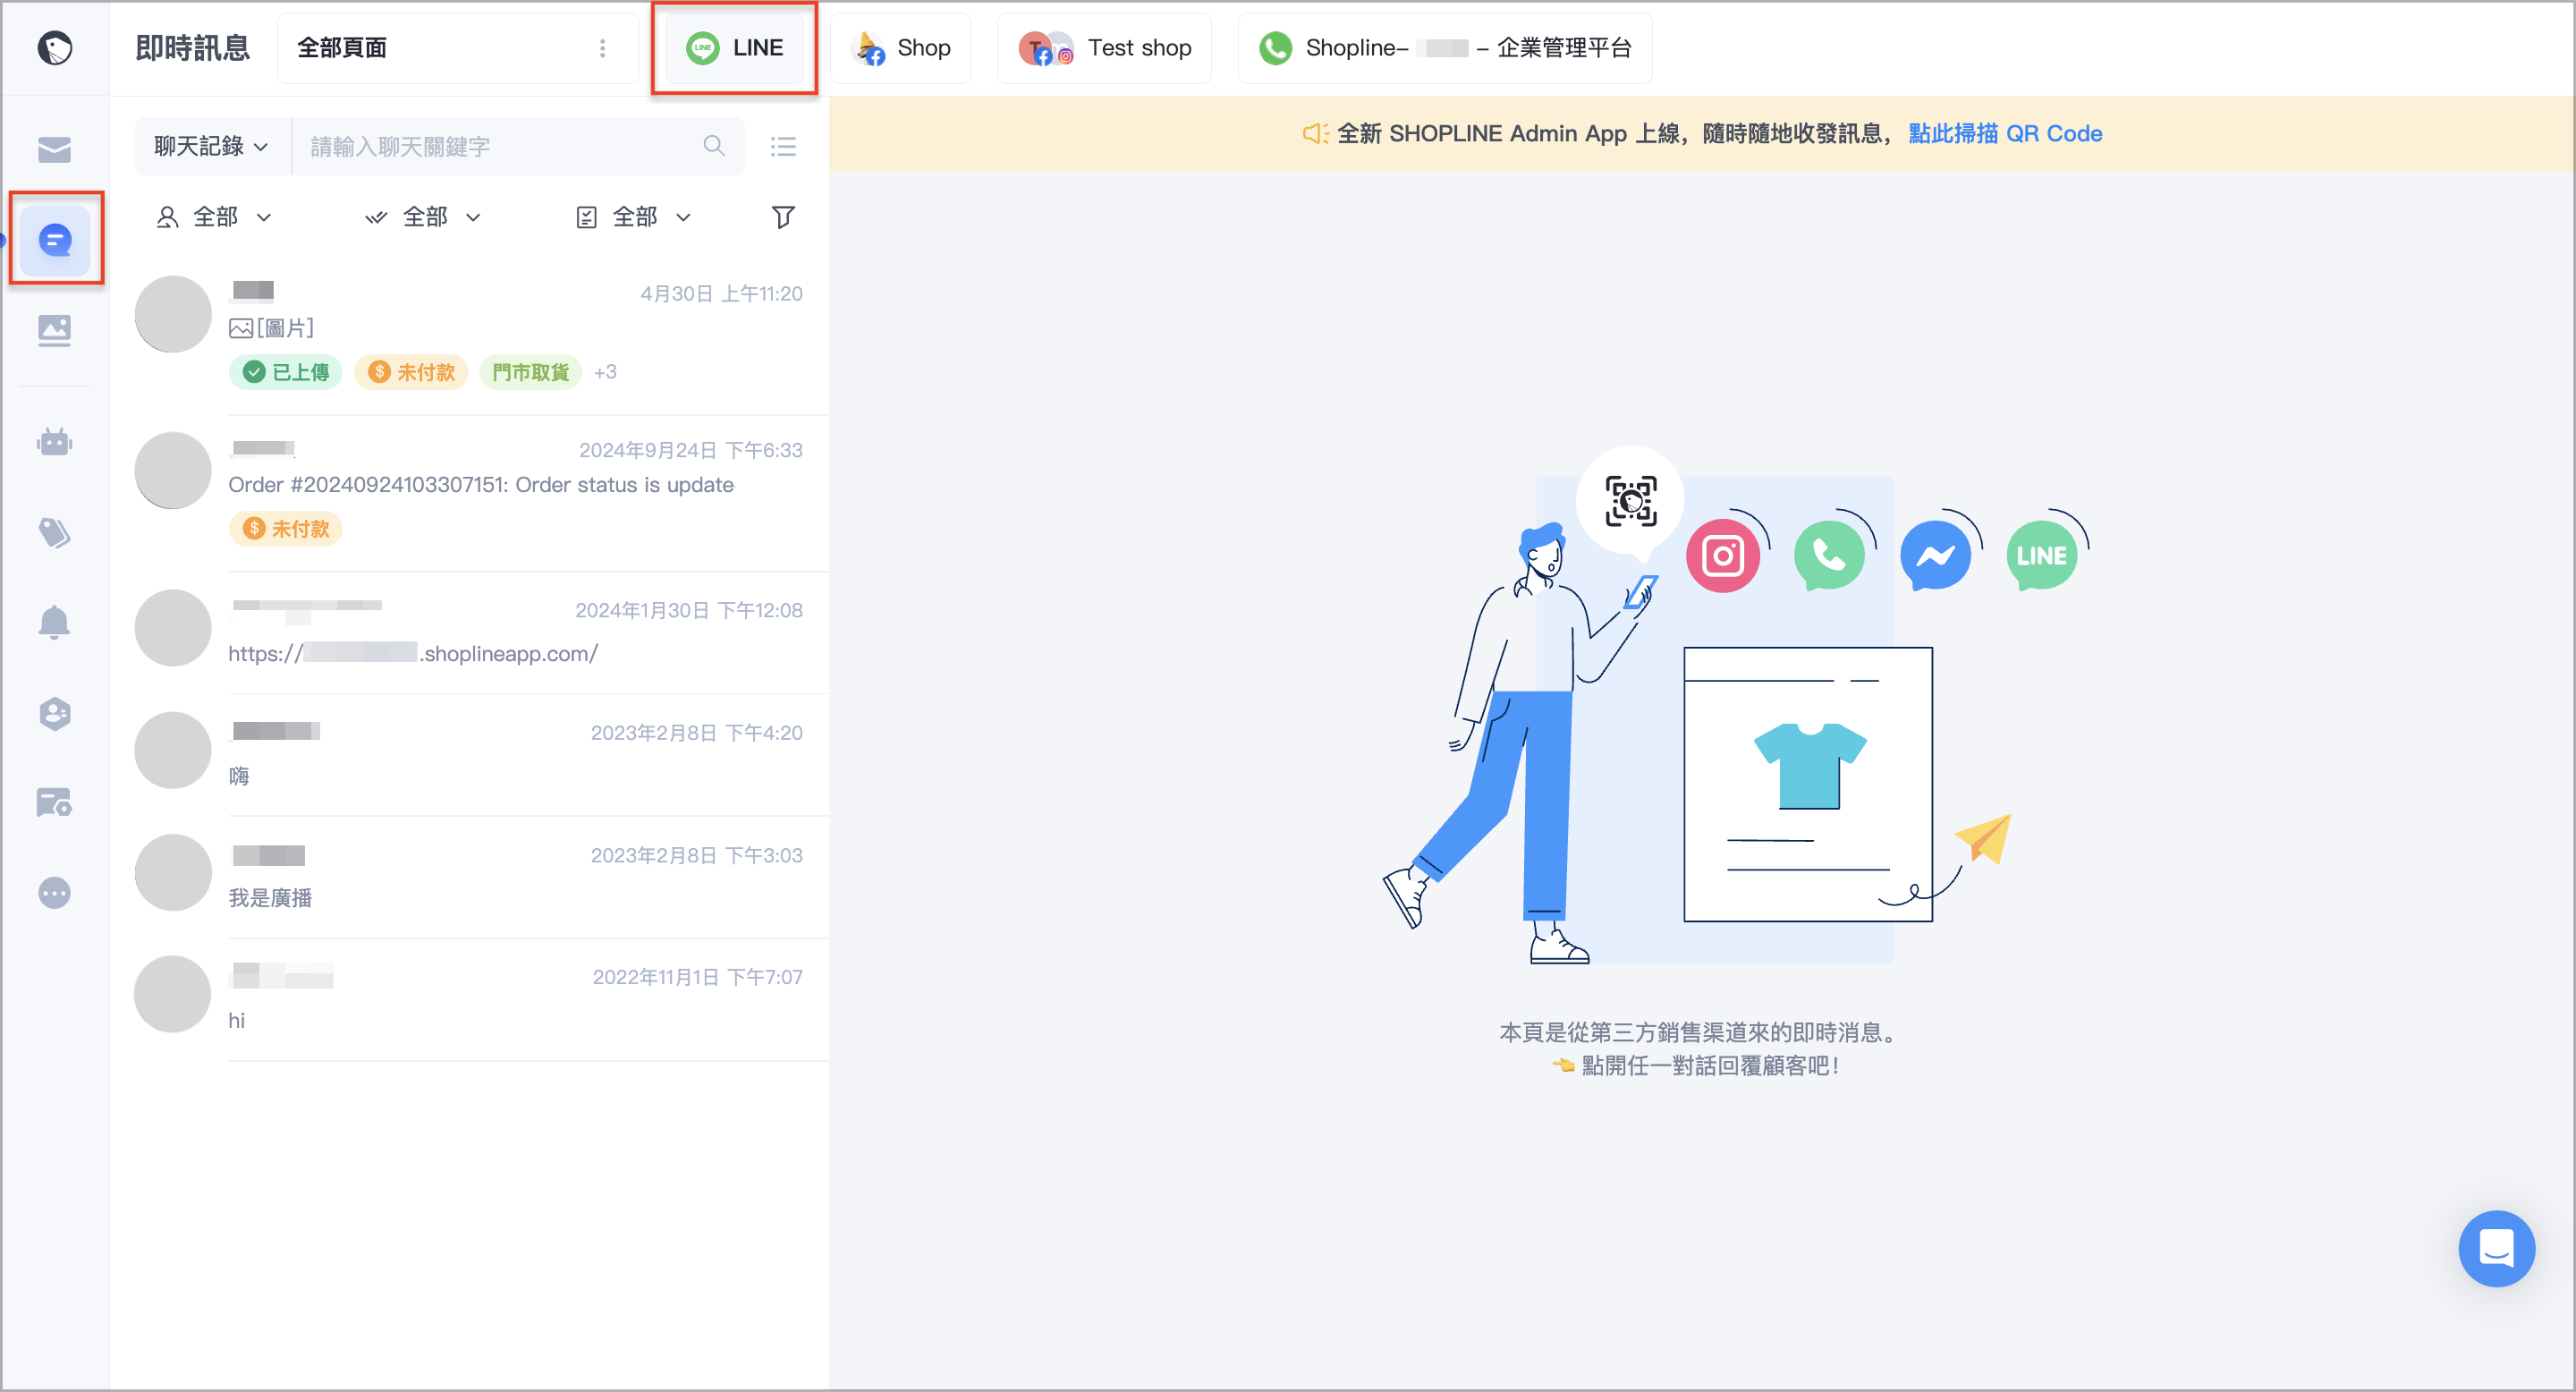Open the customer profile hexagon icon
The image size is (2576, 1392).
pos(54,713)
